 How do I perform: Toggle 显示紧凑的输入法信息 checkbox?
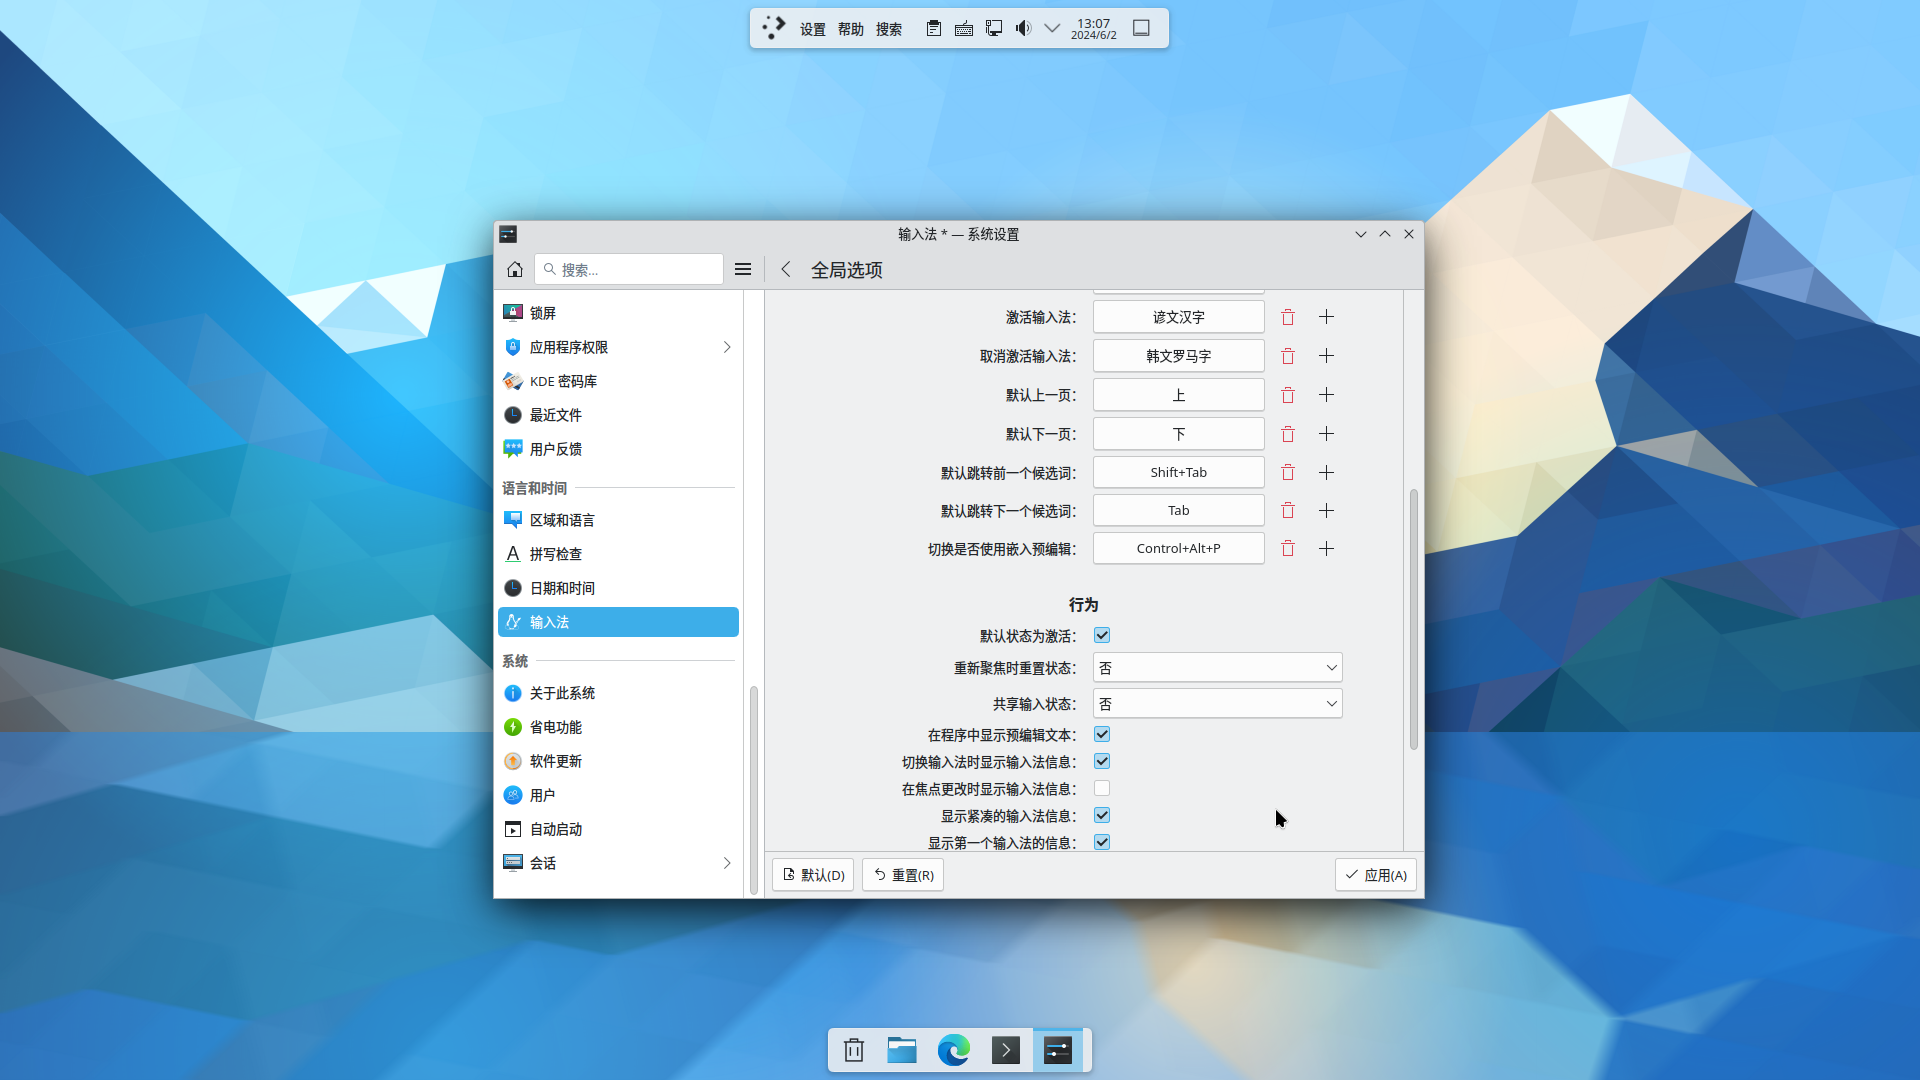[1102, 816]
